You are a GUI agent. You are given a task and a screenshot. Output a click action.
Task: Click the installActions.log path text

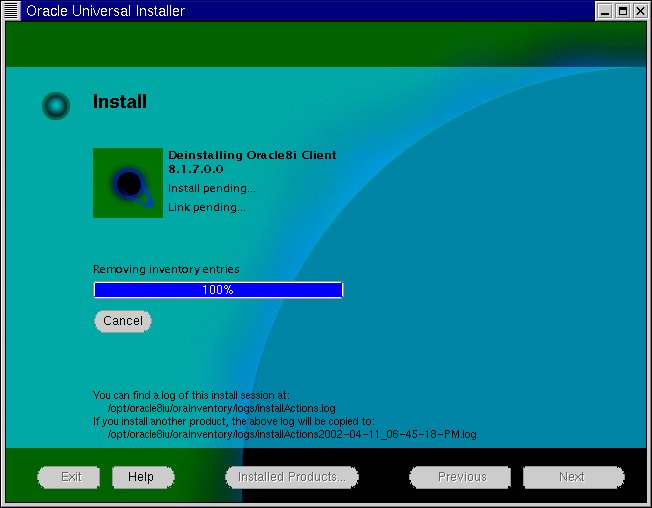[222, 408]
